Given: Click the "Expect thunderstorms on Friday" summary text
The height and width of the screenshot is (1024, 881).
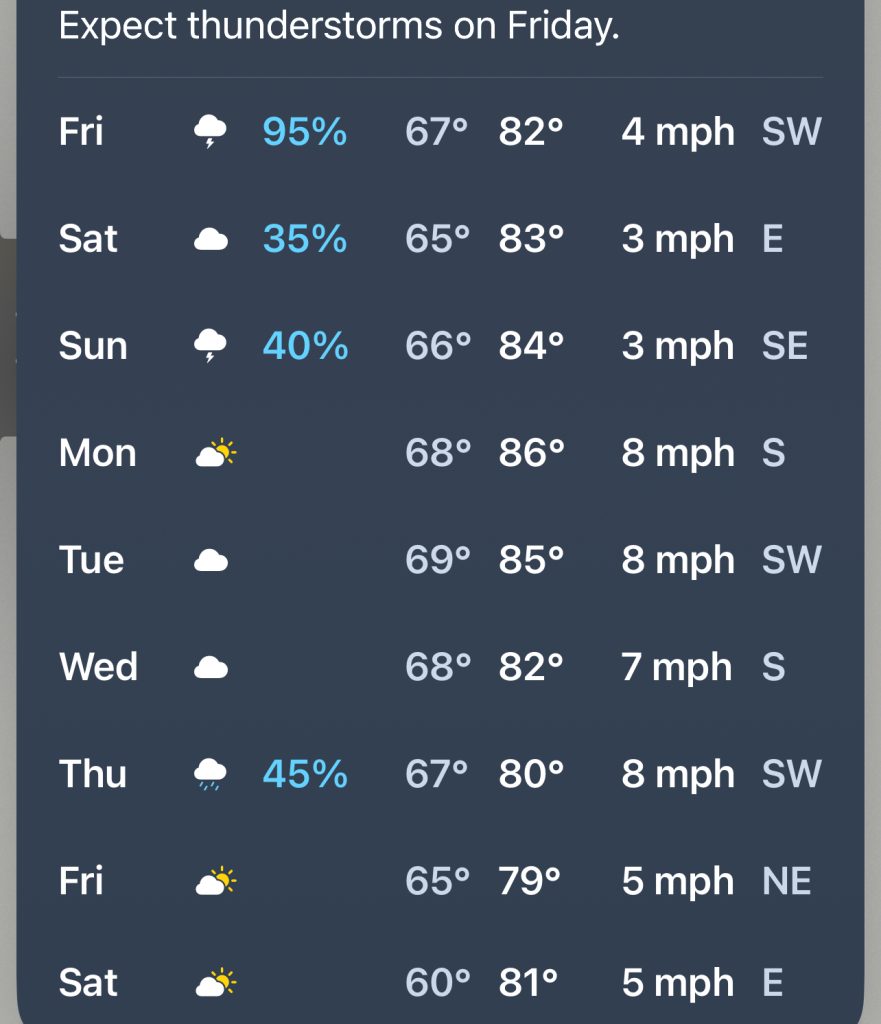Looking at the screenshot, I should click(339, 26).
